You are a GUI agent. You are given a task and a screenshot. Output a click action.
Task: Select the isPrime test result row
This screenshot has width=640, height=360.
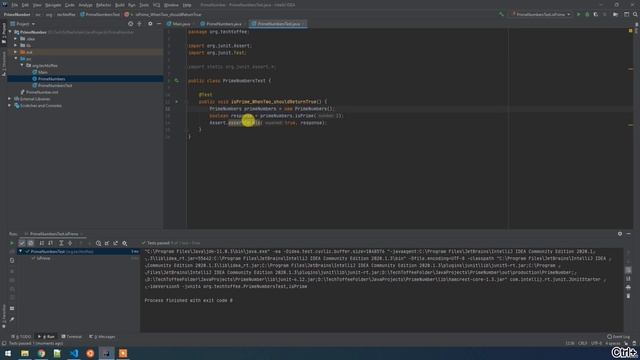(79, 258)
